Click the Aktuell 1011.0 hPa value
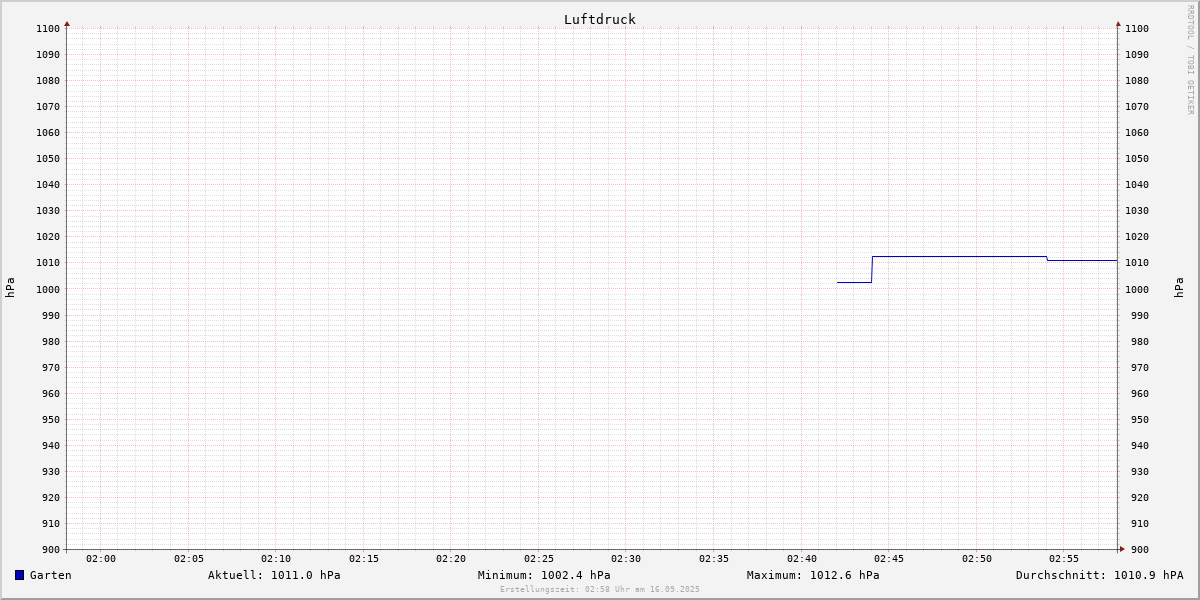 click(274, 575)
